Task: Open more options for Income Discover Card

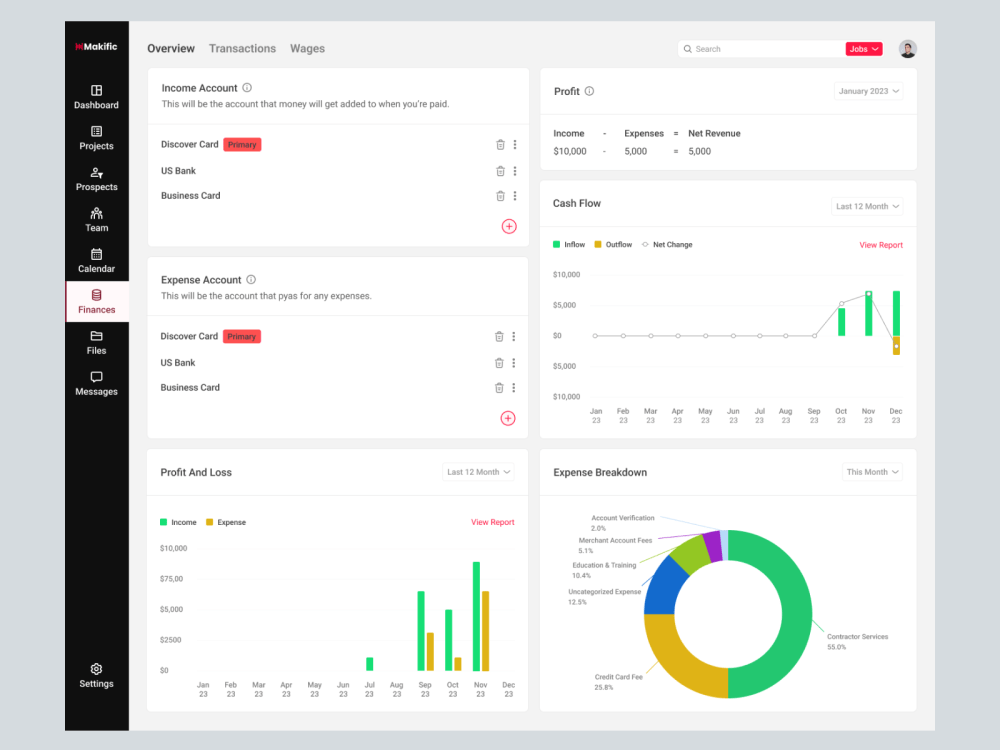Action: point(515,145)
